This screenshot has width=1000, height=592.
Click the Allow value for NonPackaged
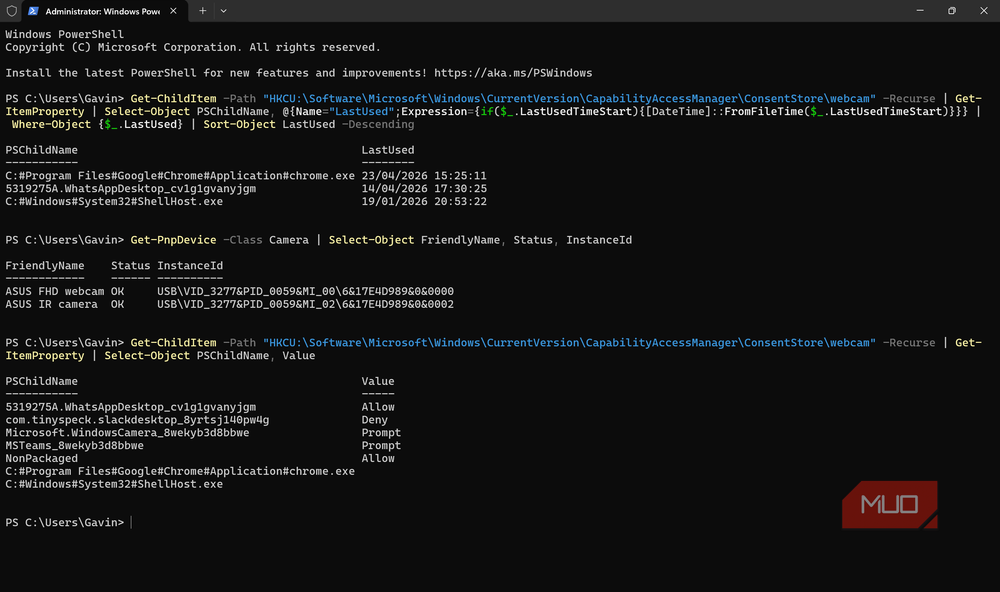pyautogui.click(x=378, y=458)
